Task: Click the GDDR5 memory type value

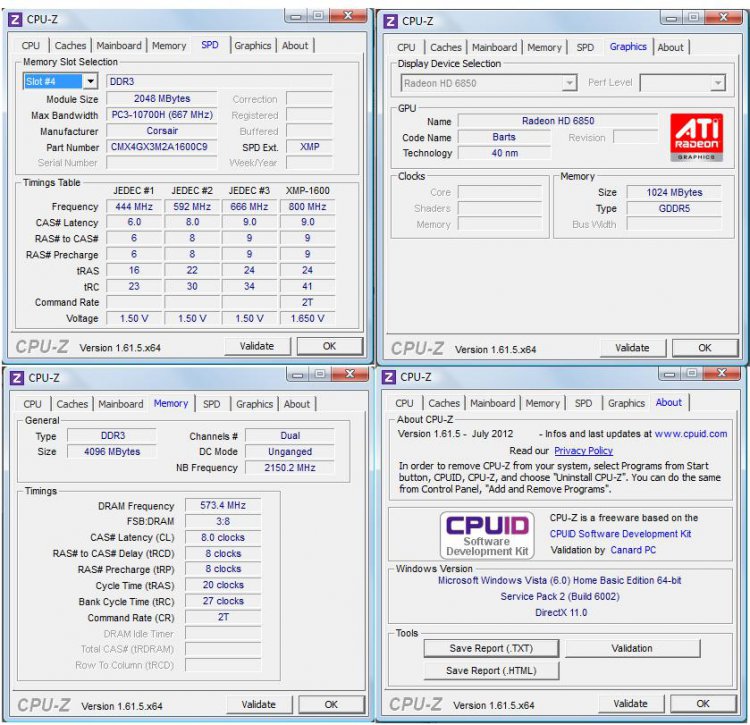Action: pos(674,209)
